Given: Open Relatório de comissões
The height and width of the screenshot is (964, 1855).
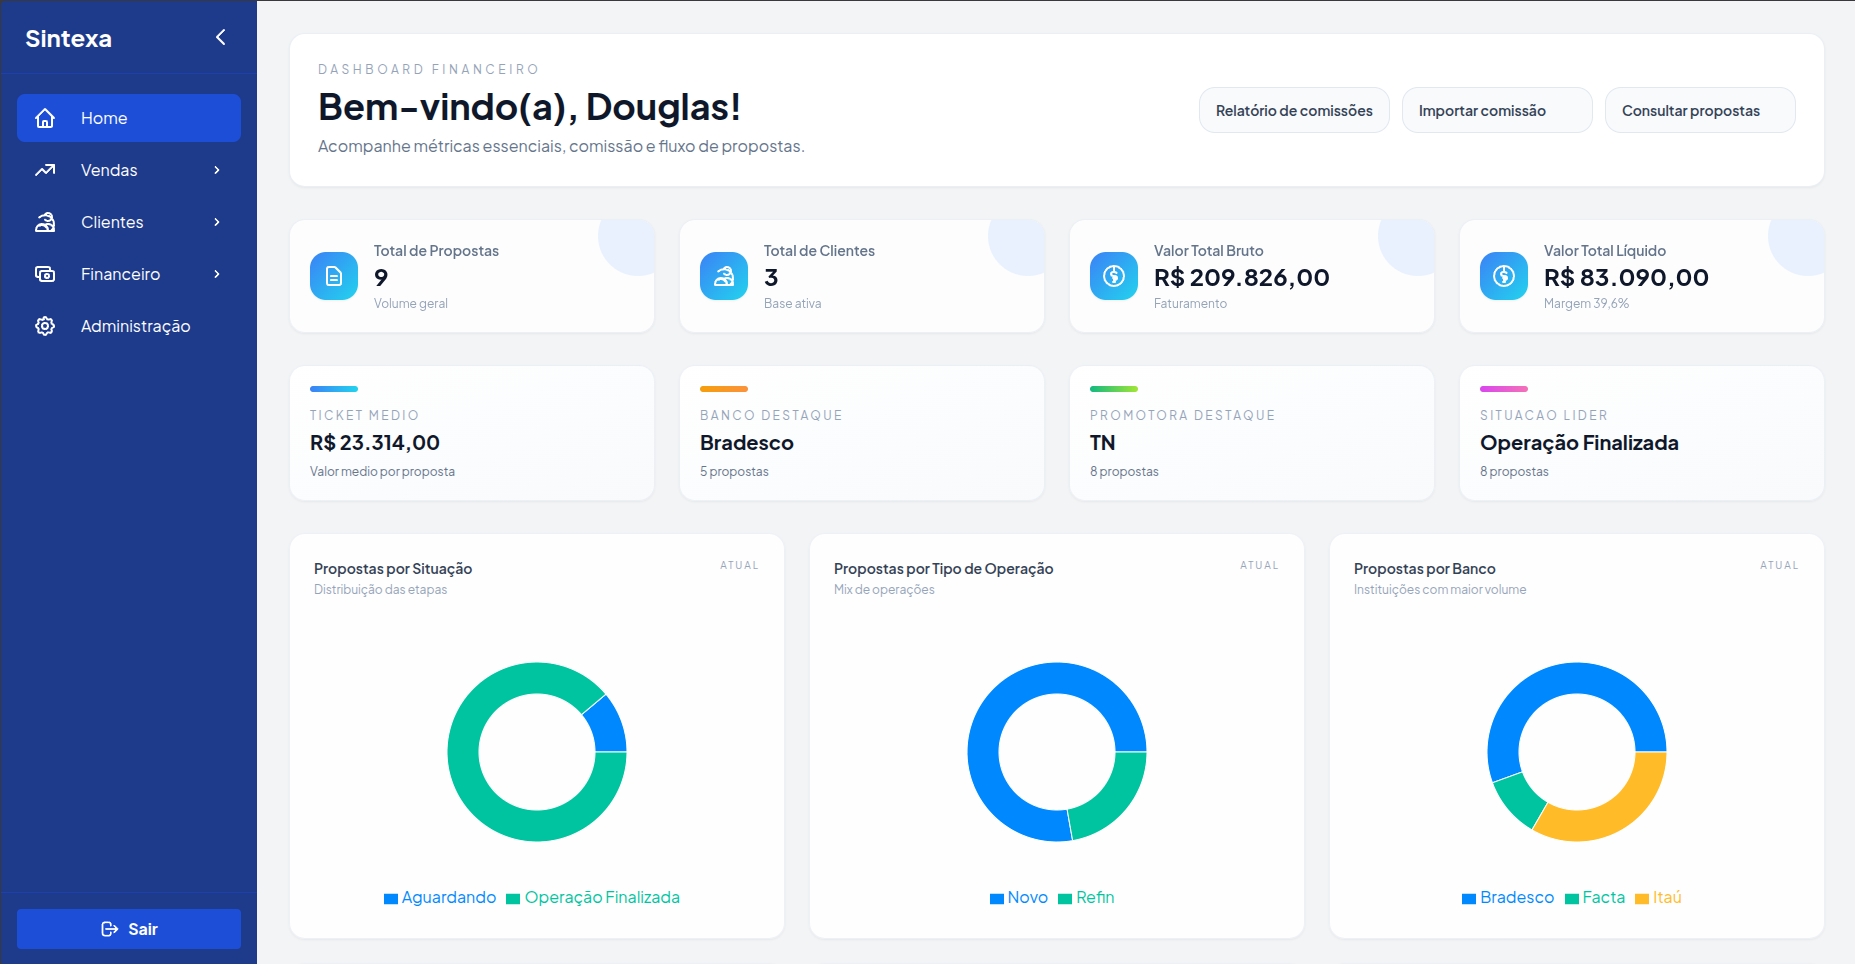Looking at the screenshot, I should pyautogui.click(x=1294, y=111).
